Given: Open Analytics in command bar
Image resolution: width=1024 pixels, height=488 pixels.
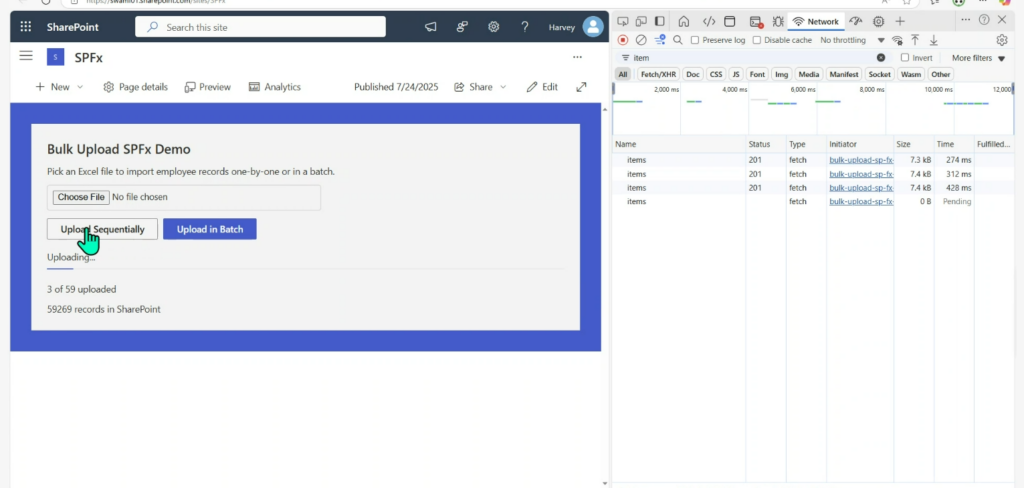Looking at the screenshot, I should 275,87.
